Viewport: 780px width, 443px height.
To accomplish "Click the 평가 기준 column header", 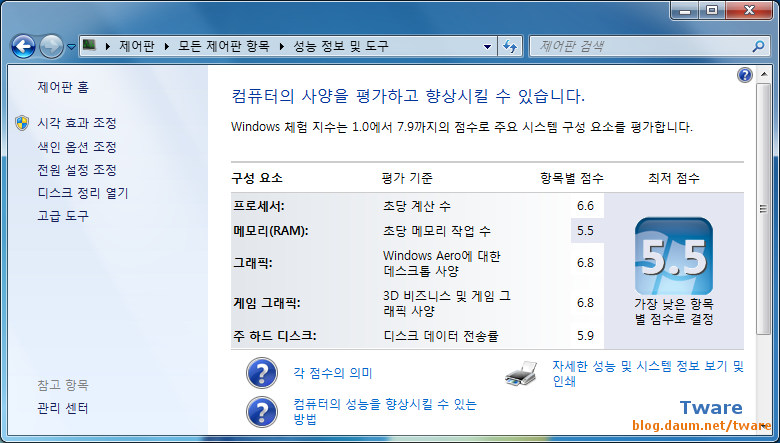I will [407, 178].
